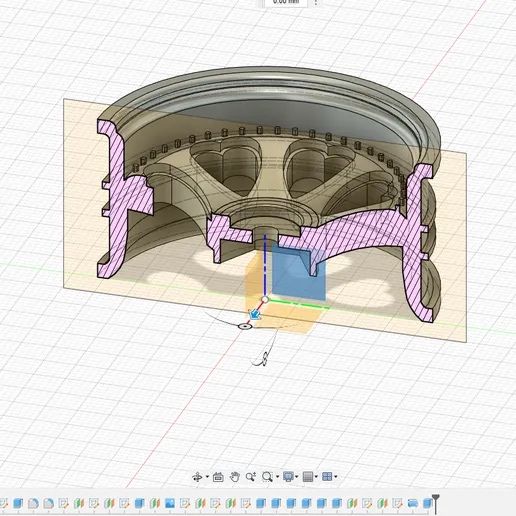Screen dimensions: 516x516
Task: Click the white origin point of the manipulator
Action: tap(265, 300)
